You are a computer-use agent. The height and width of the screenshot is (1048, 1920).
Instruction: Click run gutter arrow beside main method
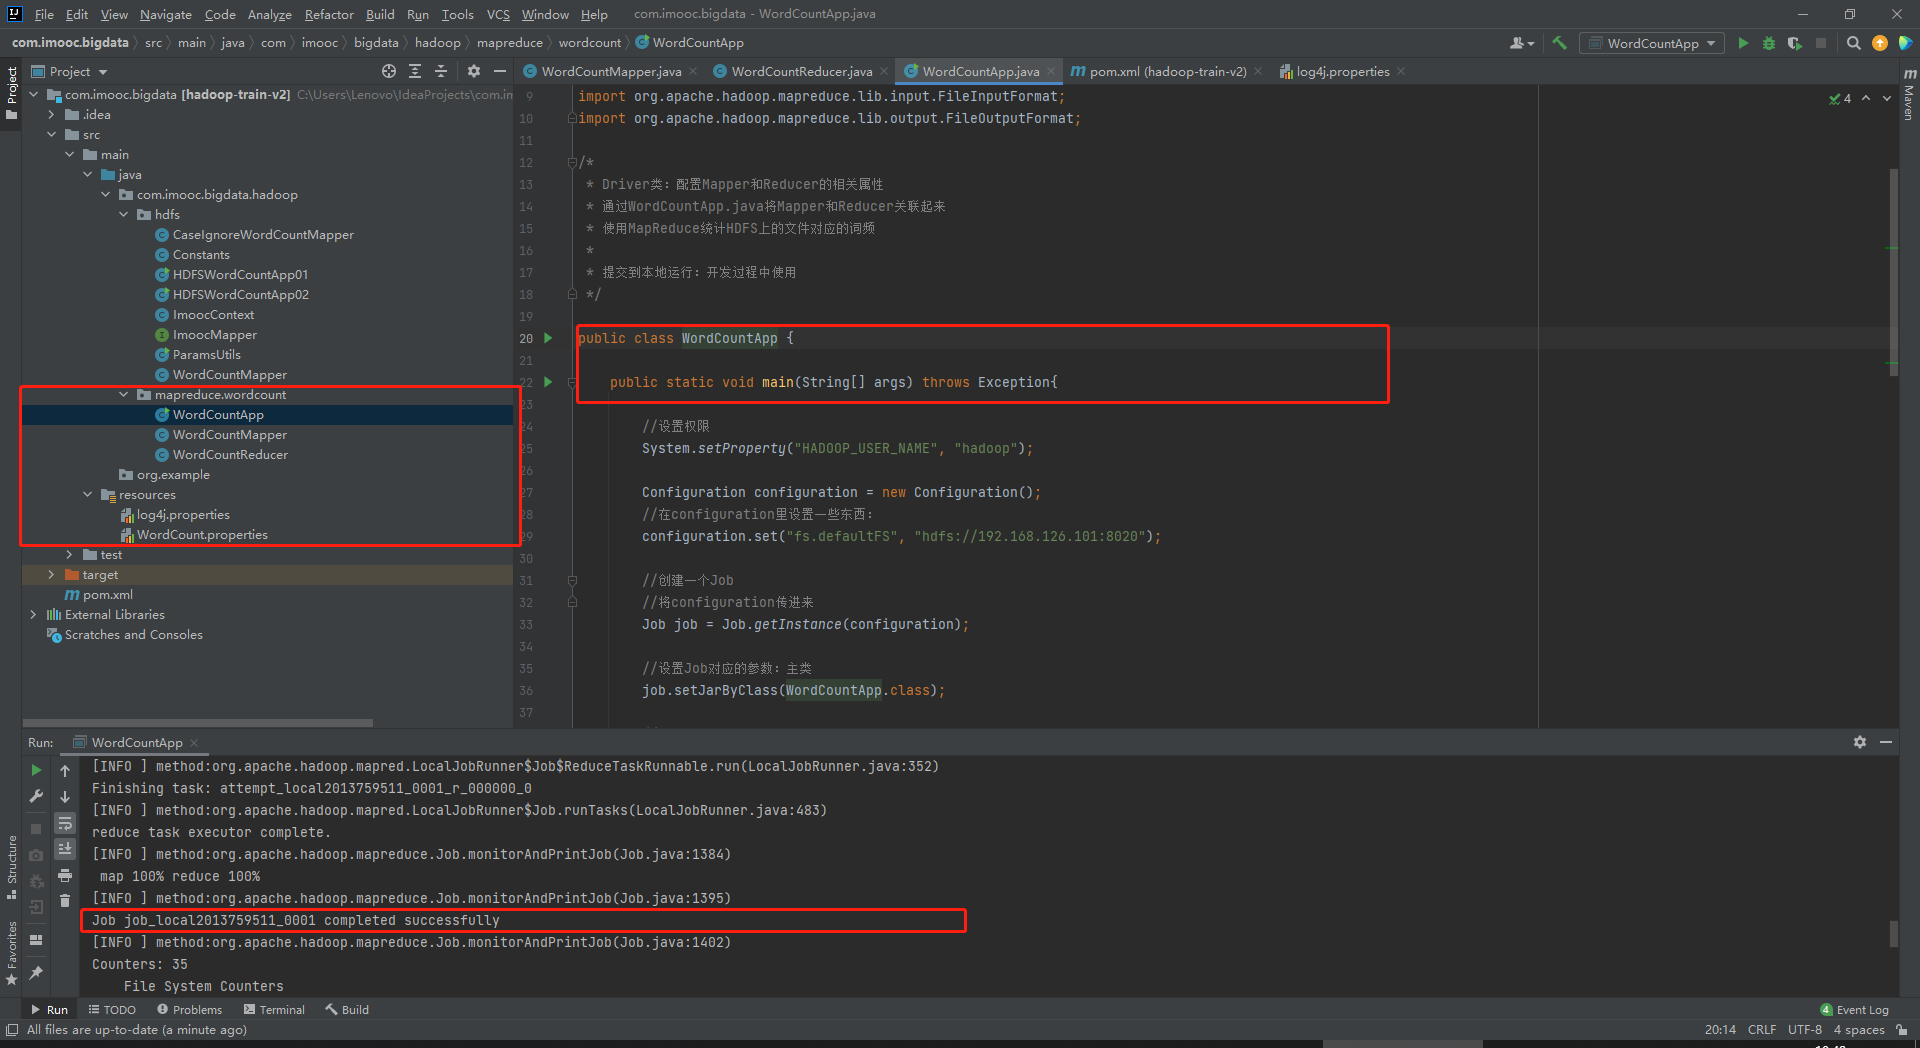[x=548, y=382]
